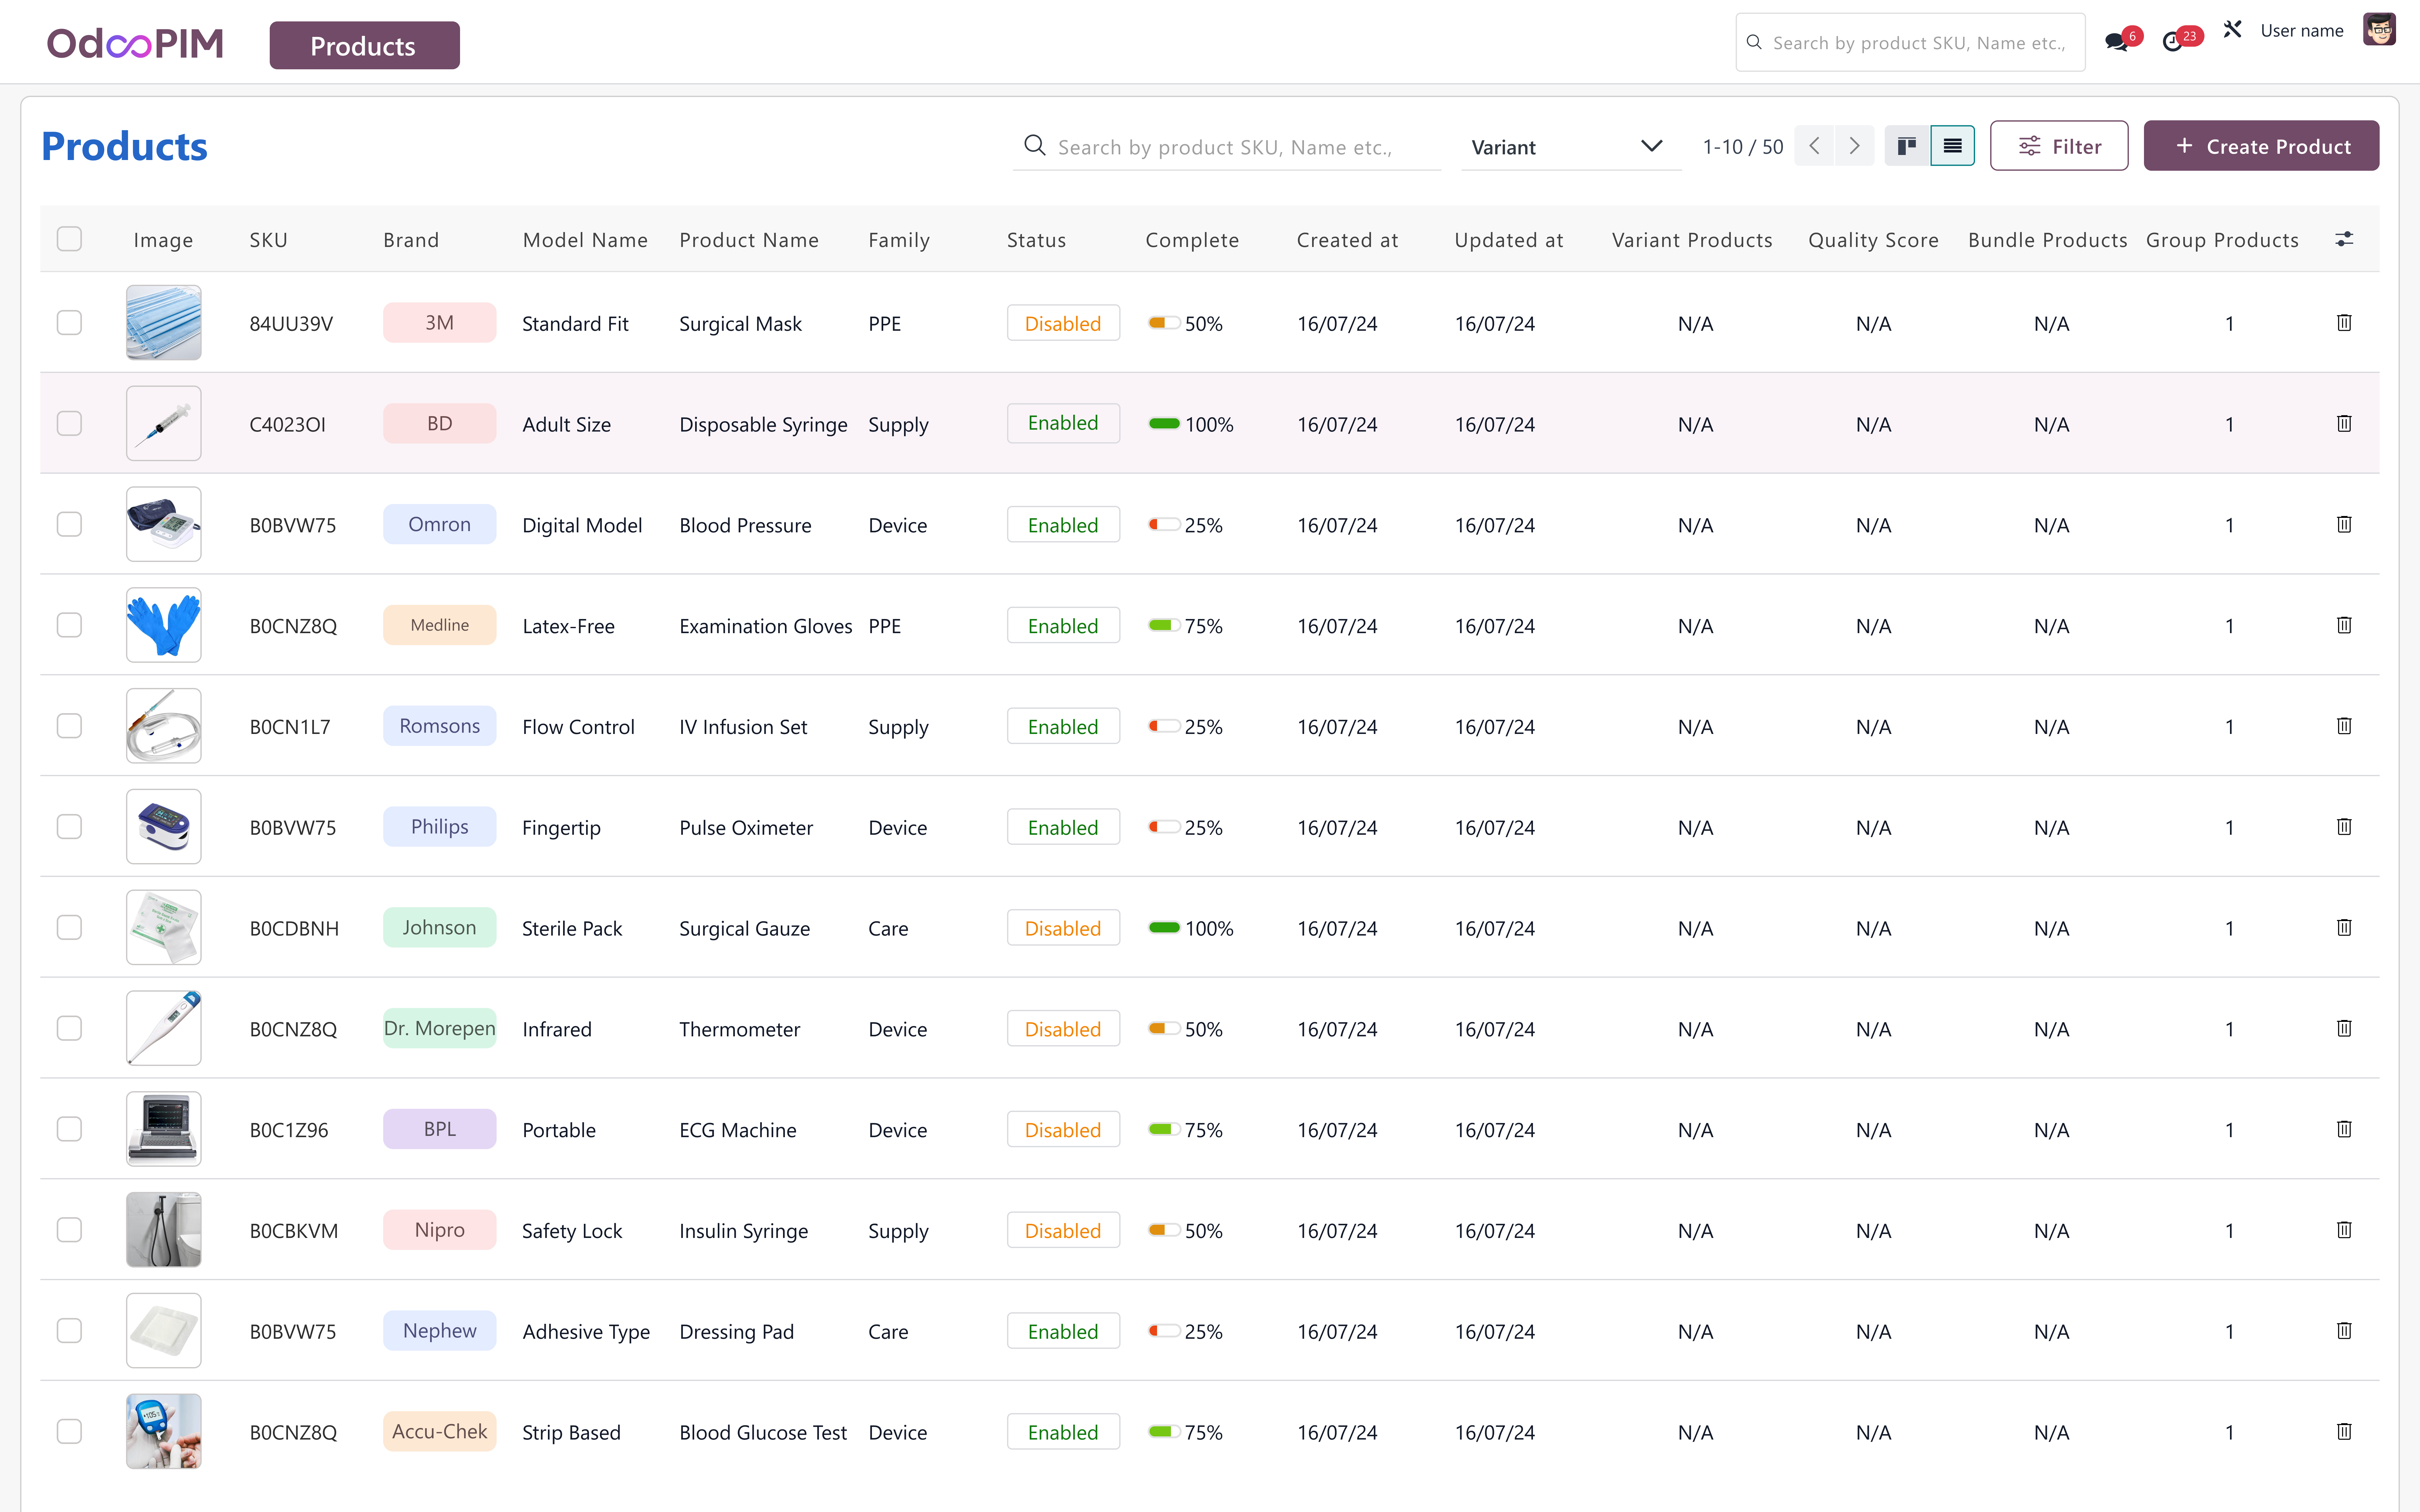2420x1512 pixels.
Task: Check the select-all header checkbox
Action: (x=69, y=239)
